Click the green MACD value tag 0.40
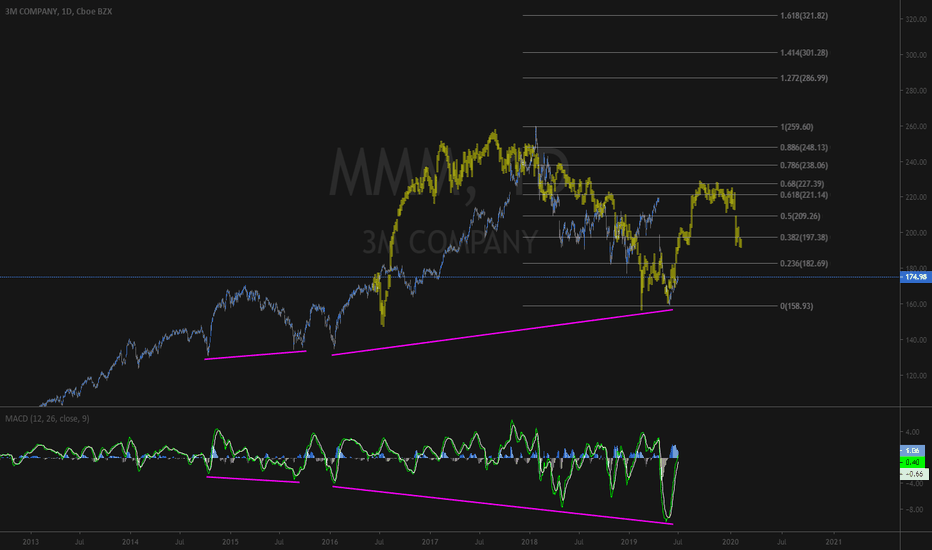The image size is (932, 550). click(x=912, y=462)
